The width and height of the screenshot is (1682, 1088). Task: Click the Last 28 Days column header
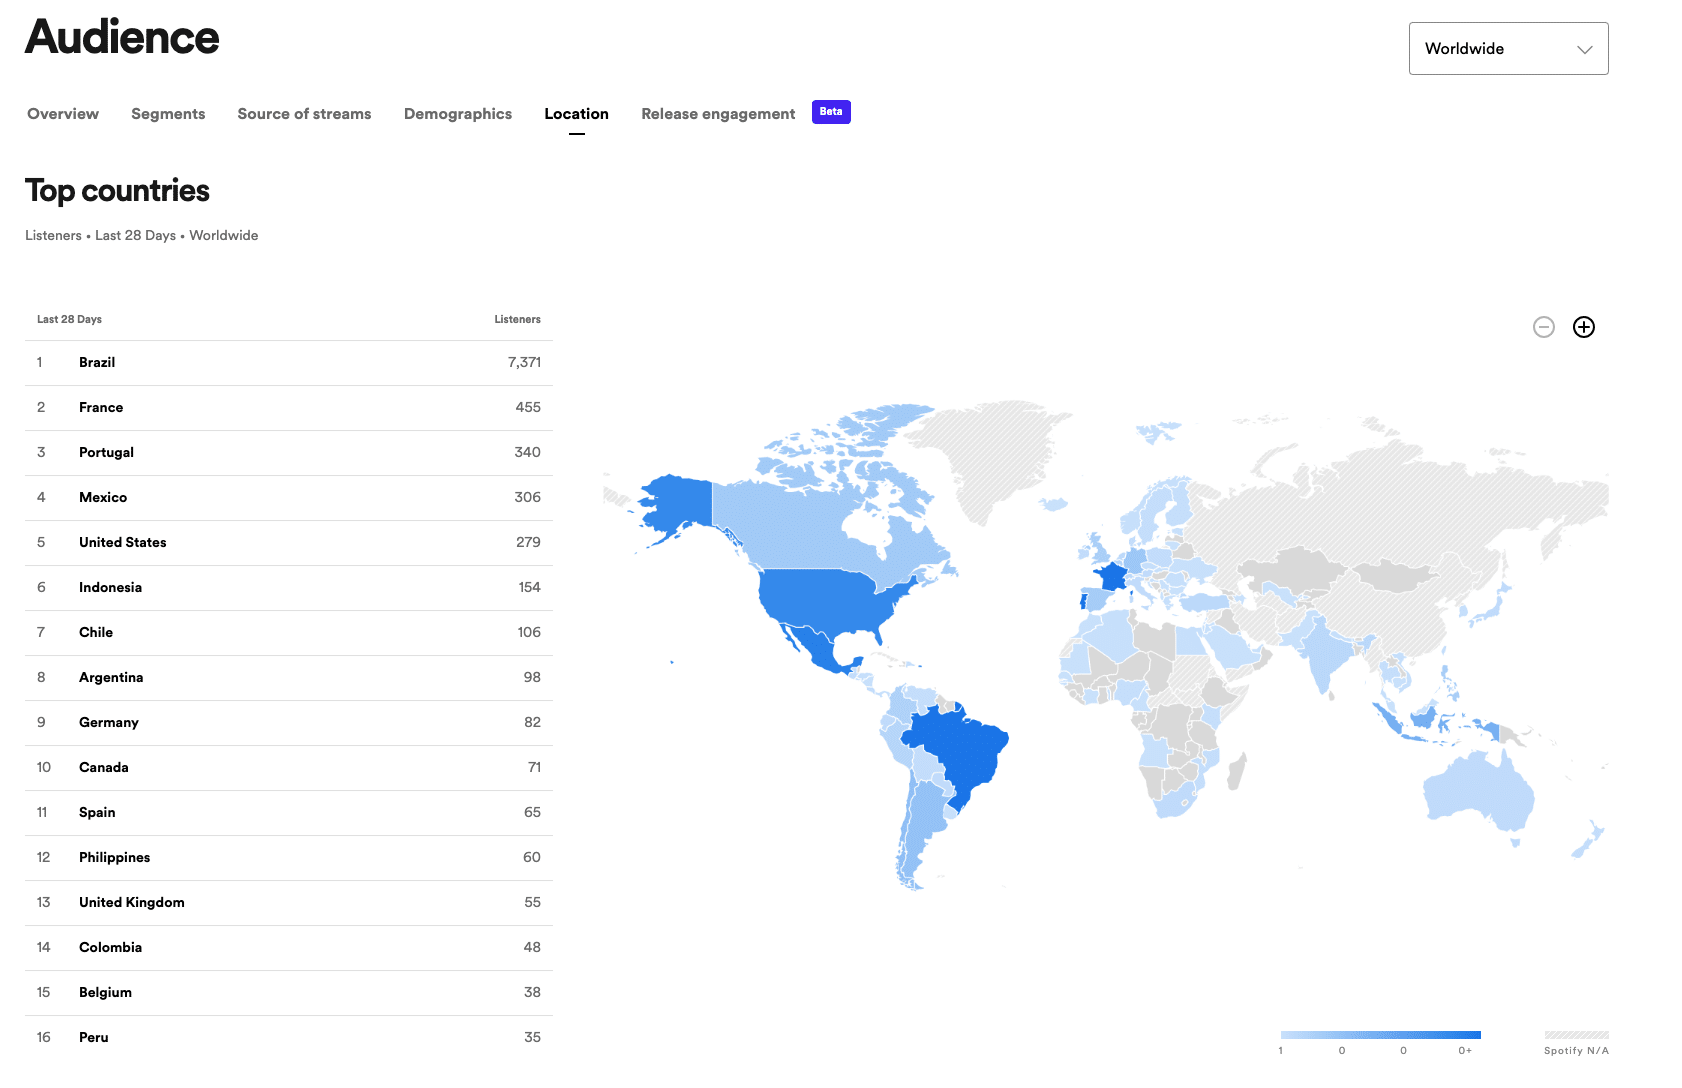pyautogui.click(x=69, y=320)
